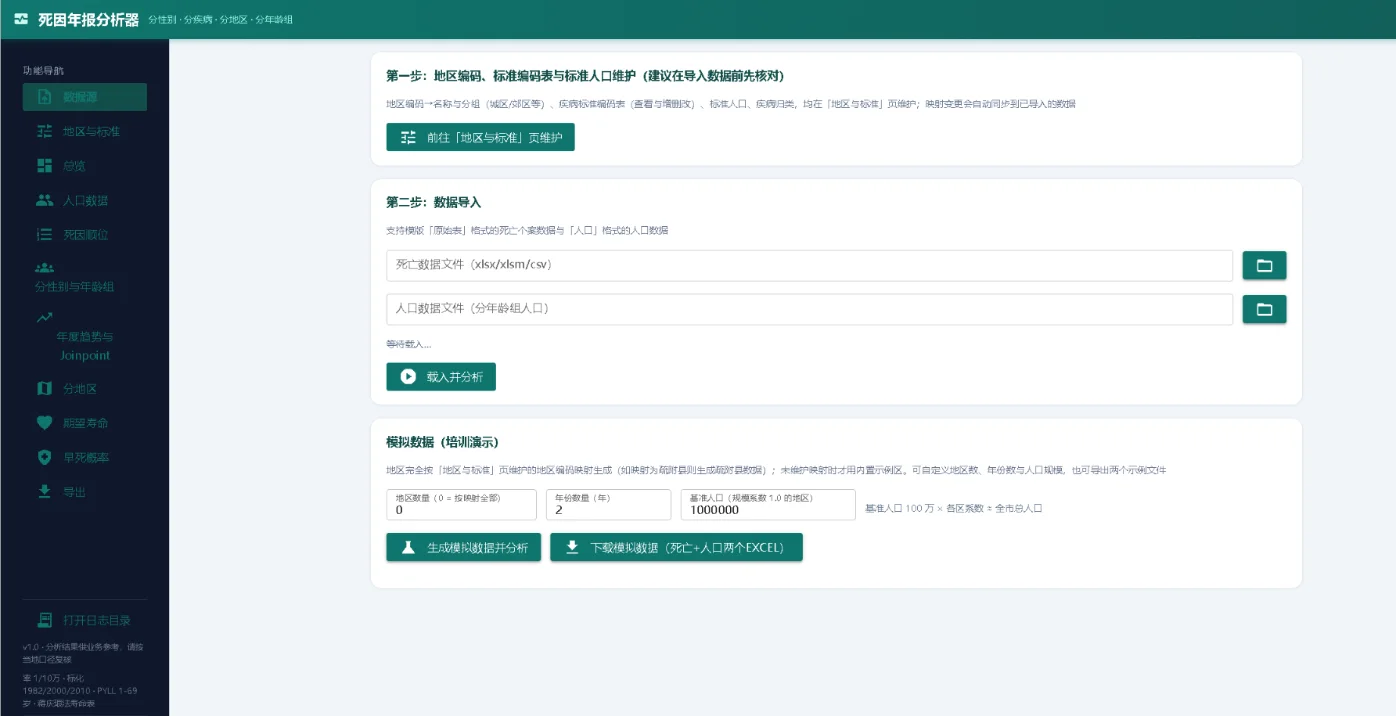The height and width of the screenshot is (716, 1396).
Task: Switch to the 地区与标准 sidebar page
Action: [x=85, y=132]
